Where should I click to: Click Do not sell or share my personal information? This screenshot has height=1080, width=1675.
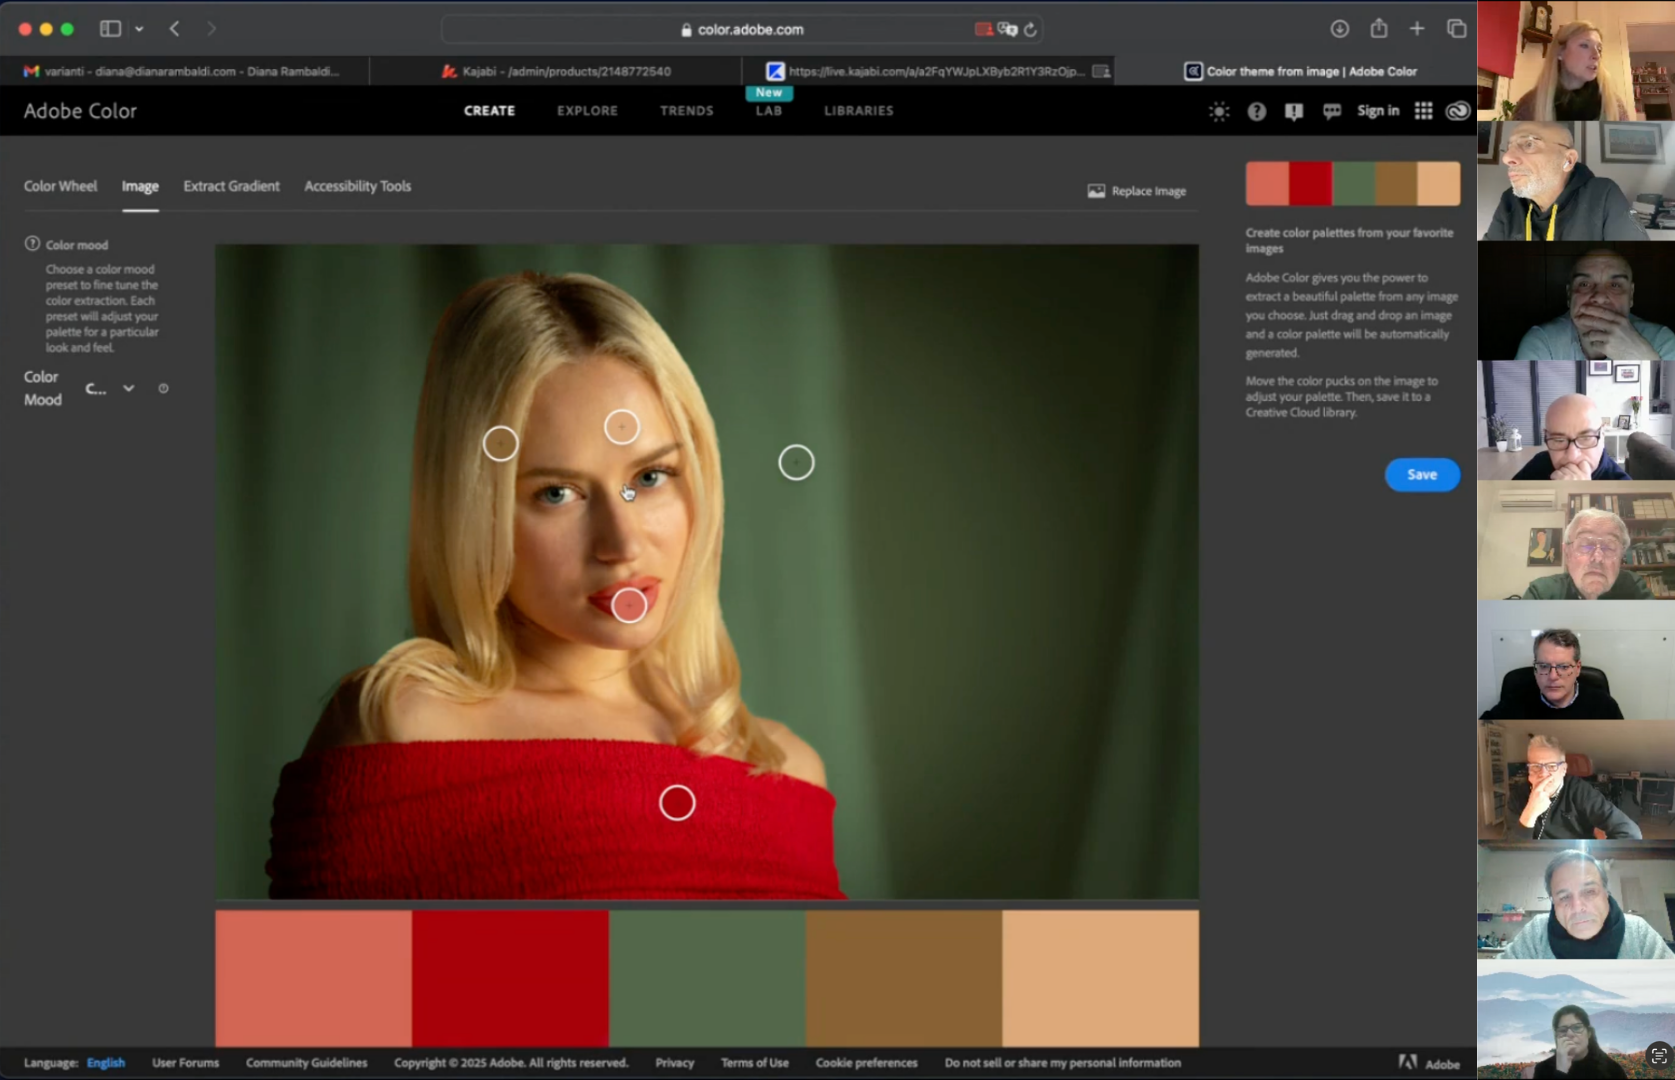tap(1063, 1063)
